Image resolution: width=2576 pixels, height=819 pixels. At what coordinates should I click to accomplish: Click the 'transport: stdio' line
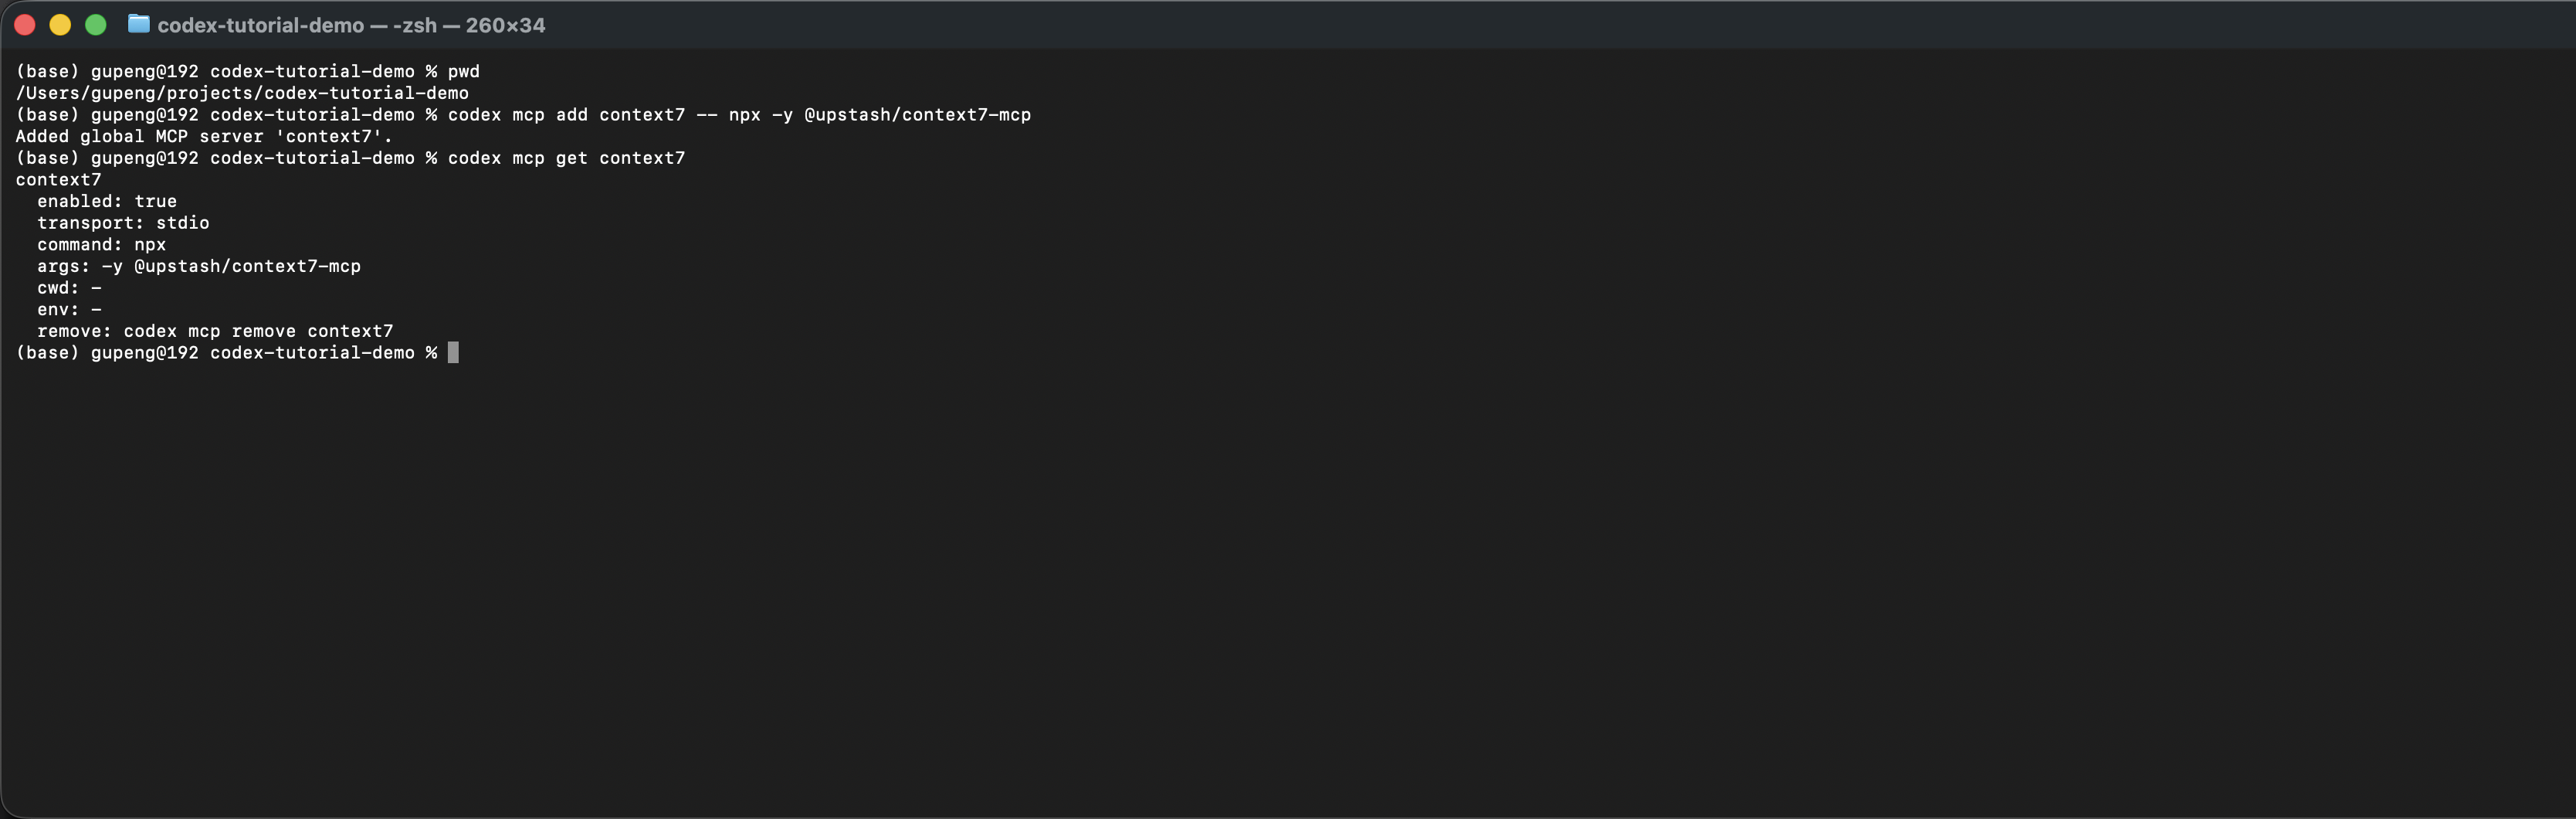pos(123,223)
